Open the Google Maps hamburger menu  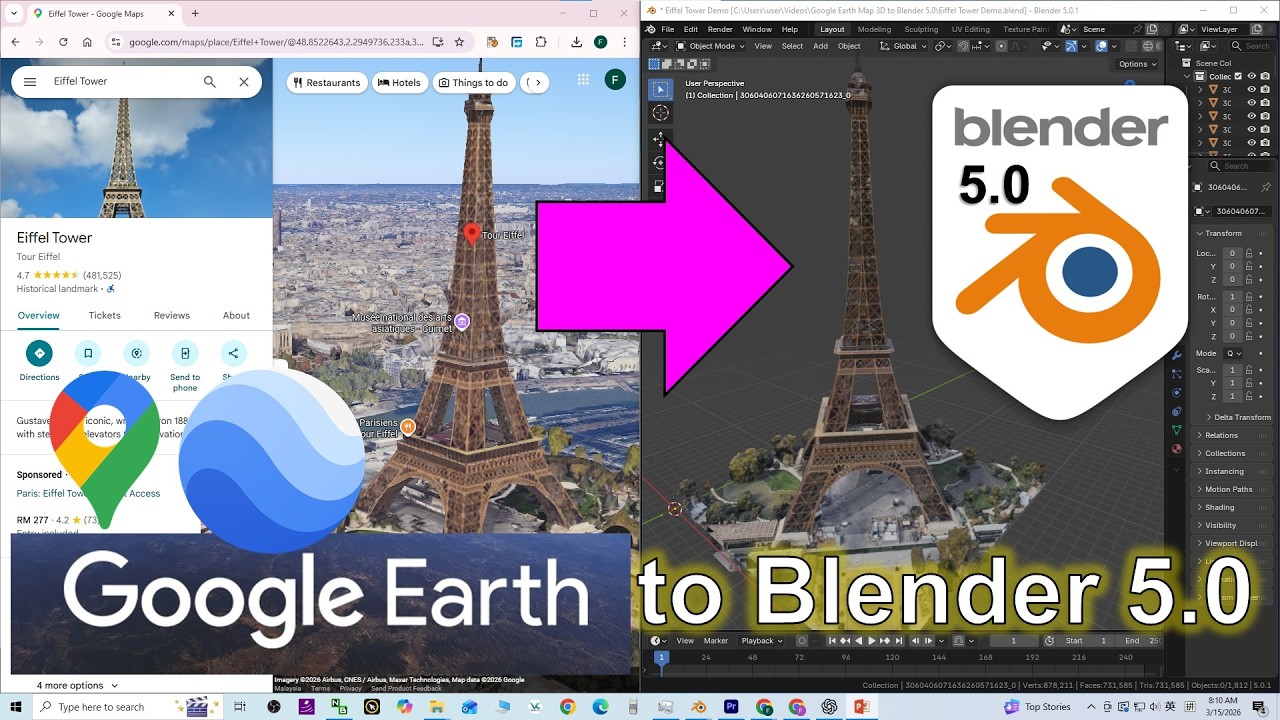click(30, 82)
